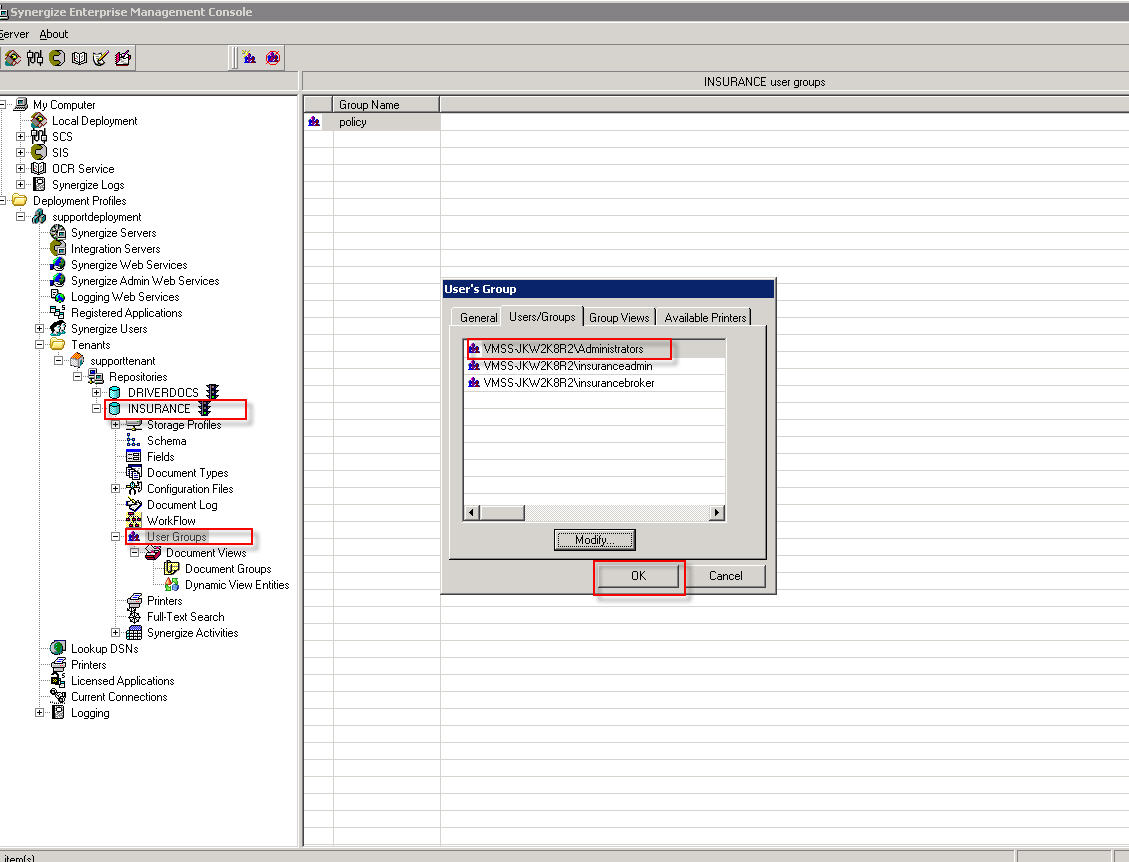Click the Cancel button in dialog
The width and height of the screenshot is (1129, 862).
point(725,576)
